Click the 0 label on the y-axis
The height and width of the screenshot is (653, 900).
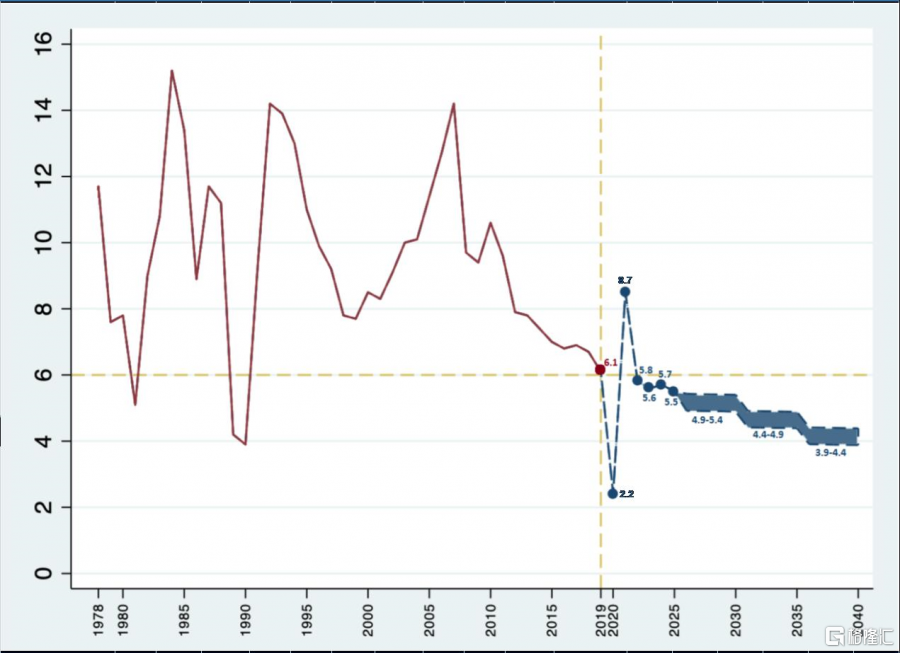point(42,573)
